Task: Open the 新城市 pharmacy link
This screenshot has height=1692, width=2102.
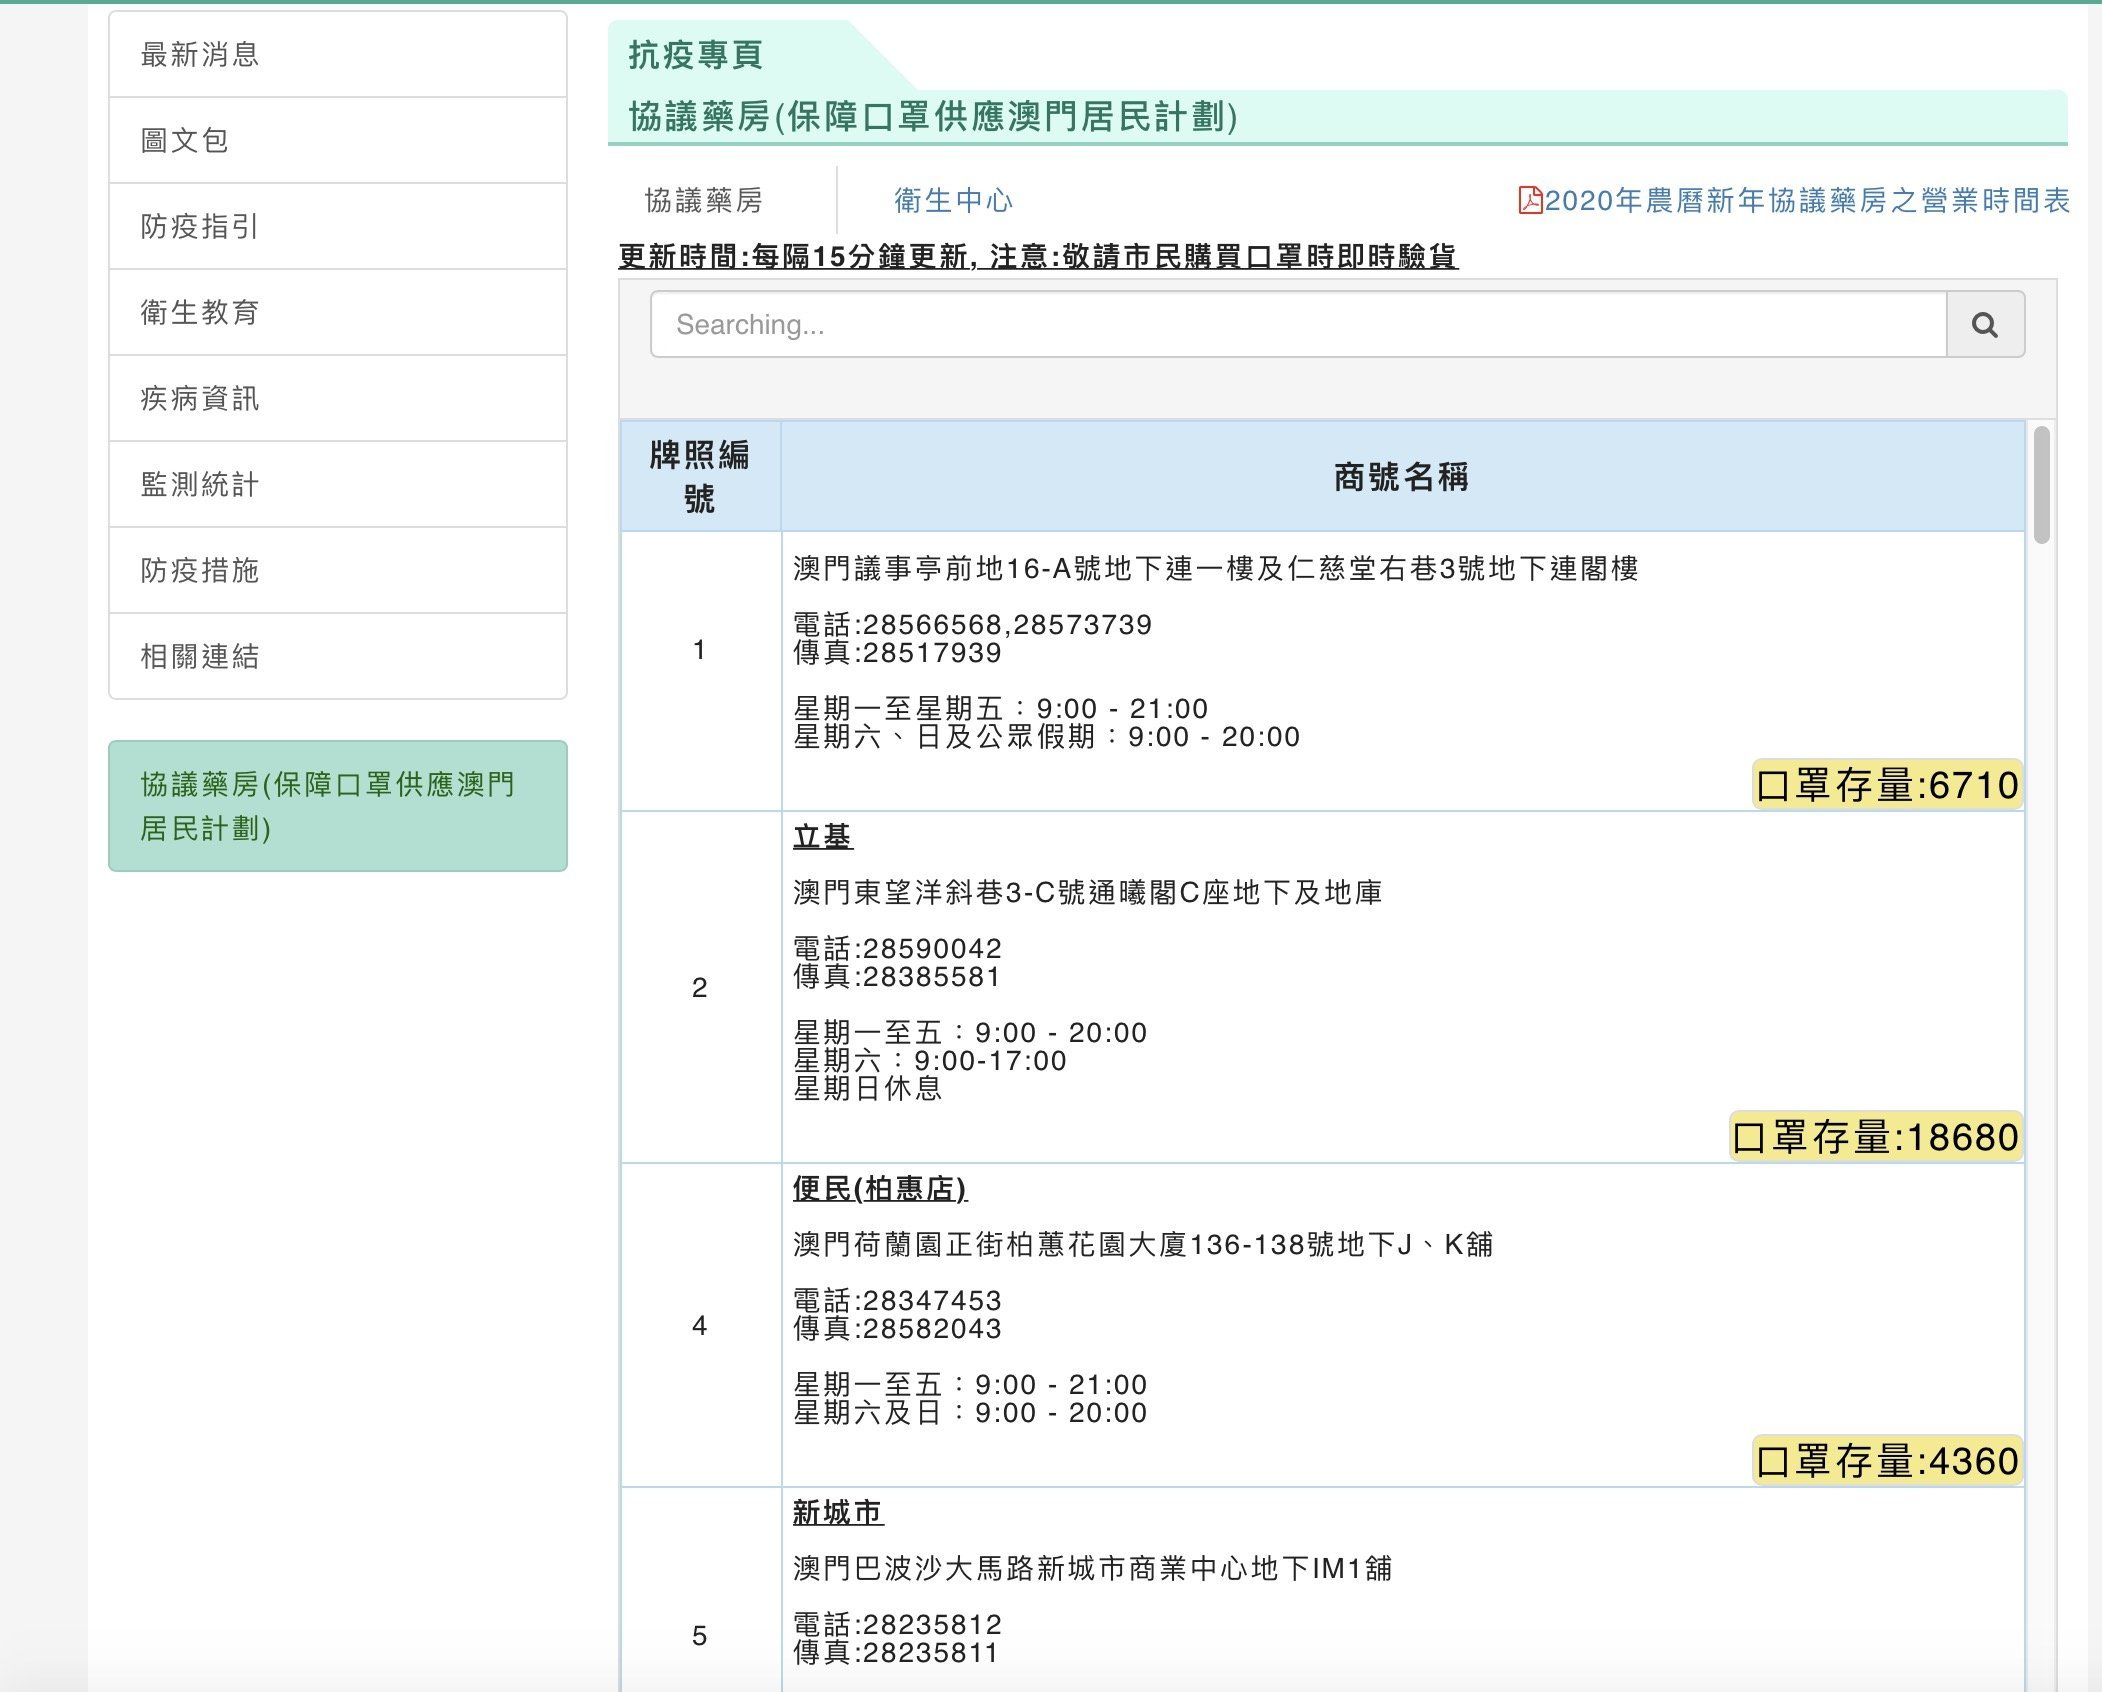Action: (x=838, y=1512)
